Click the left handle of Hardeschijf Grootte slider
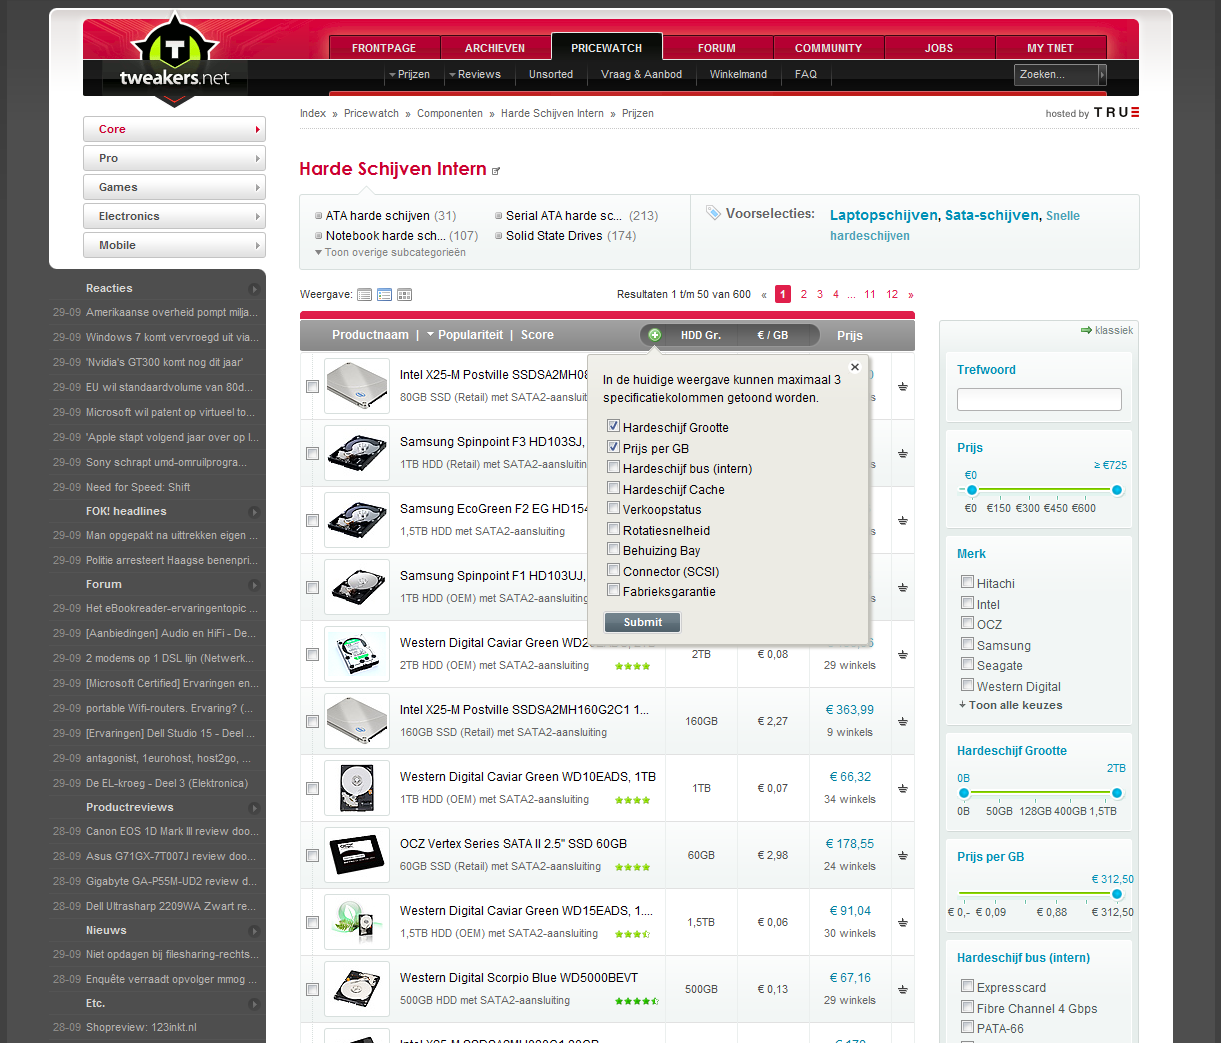This screenshot has height=1043, width=1221. [964, 793]
